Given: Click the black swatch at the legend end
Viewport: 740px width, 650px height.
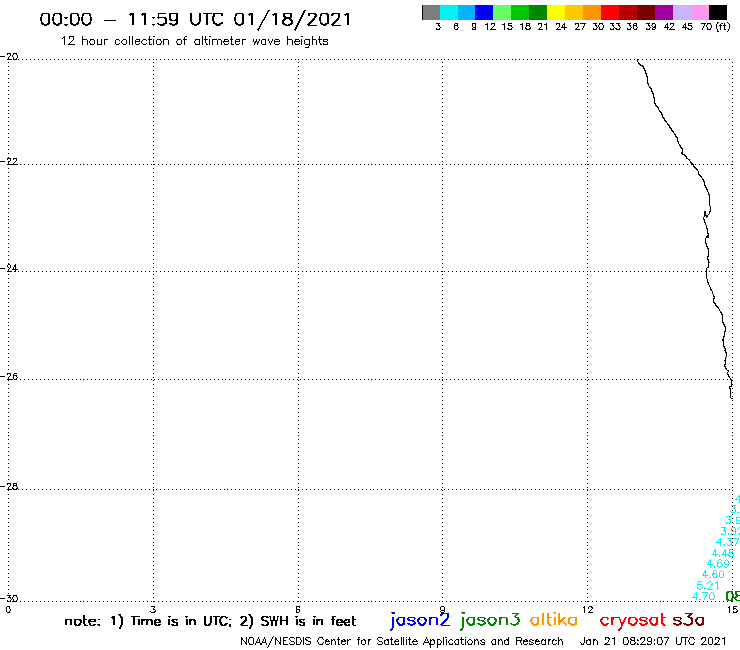Looking at the screenshot, I should 718,13.
